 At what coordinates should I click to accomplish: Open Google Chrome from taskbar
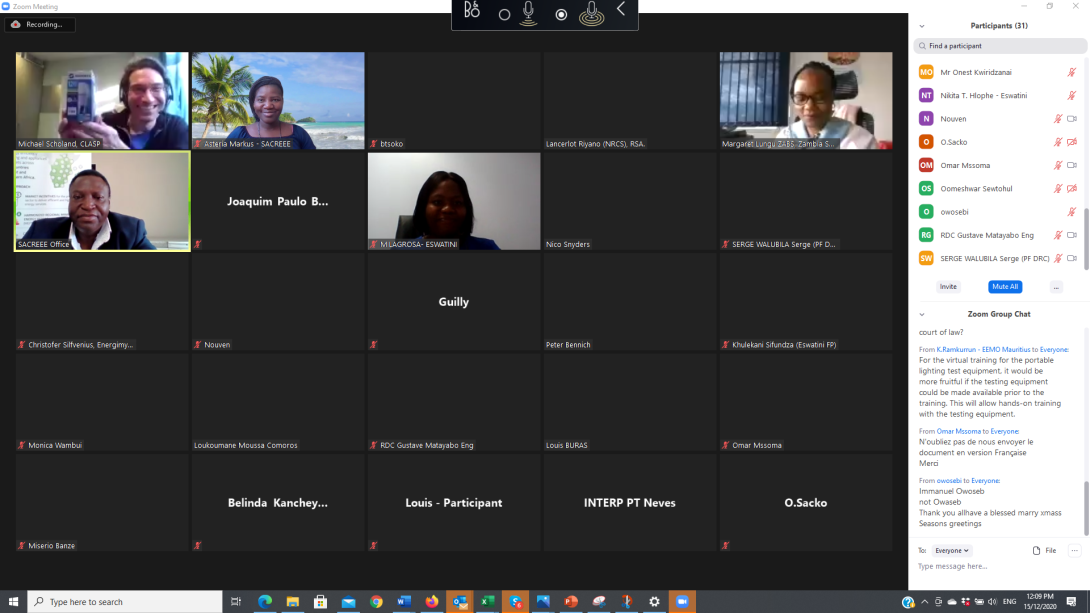click(x=376, y=602)
